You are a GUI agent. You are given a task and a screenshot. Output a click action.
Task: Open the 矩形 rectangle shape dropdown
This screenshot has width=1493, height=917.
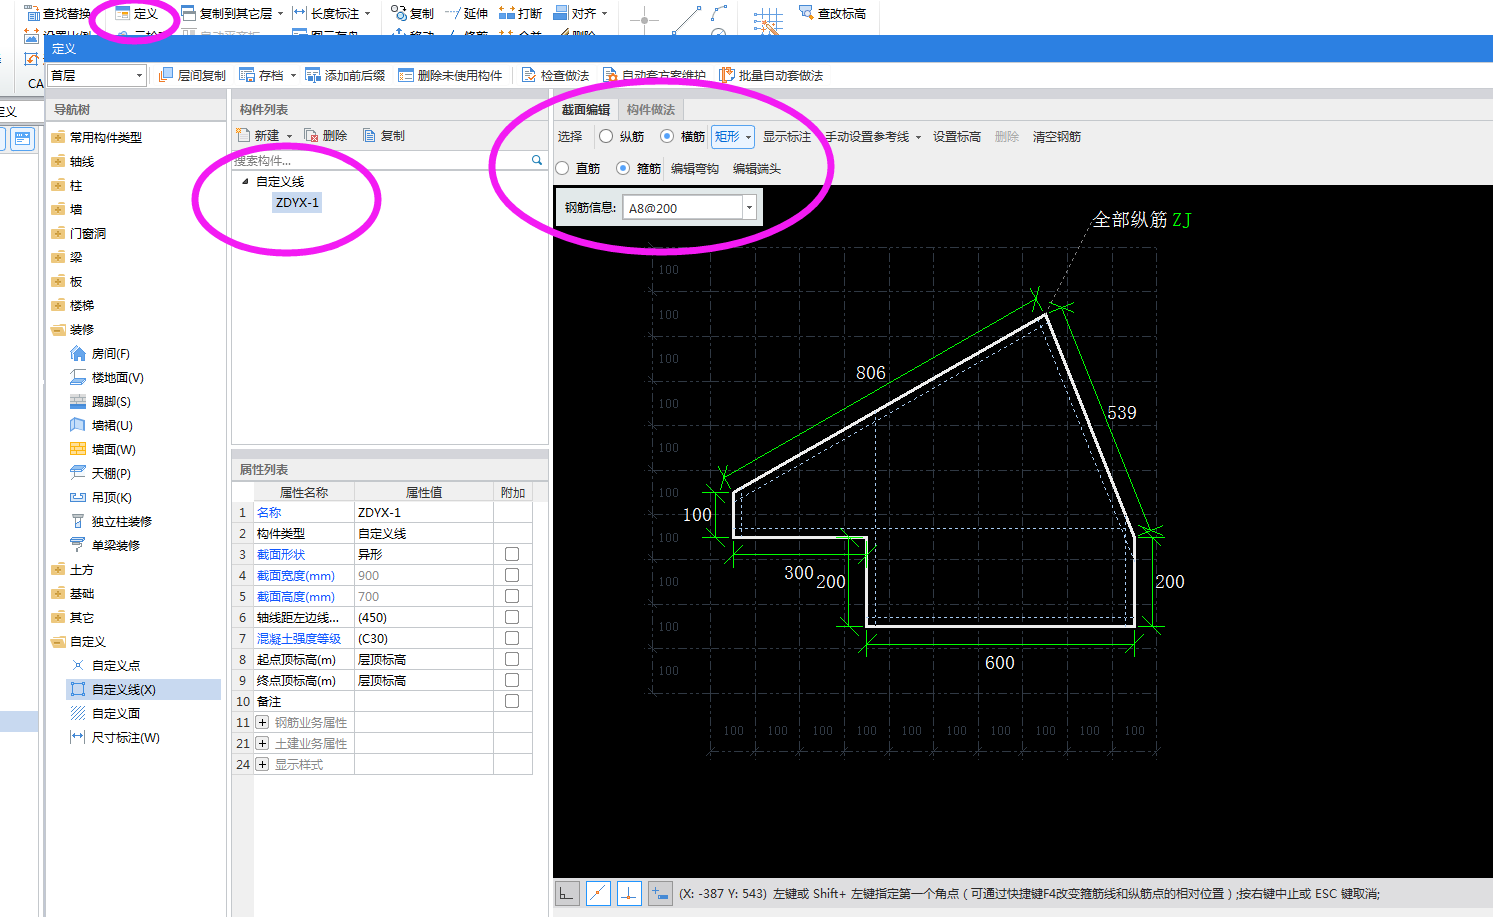[x=733, y=136]
